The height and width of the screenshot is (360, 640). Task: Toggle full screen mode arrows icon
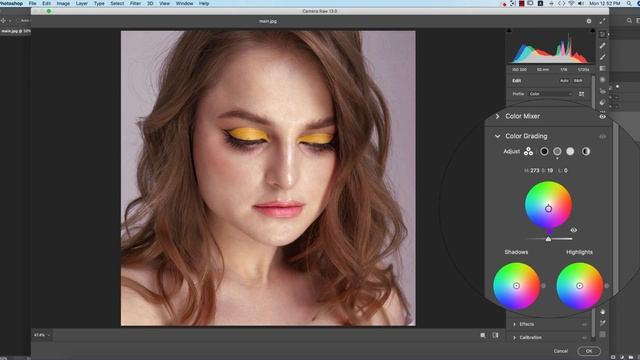[602, 21]
